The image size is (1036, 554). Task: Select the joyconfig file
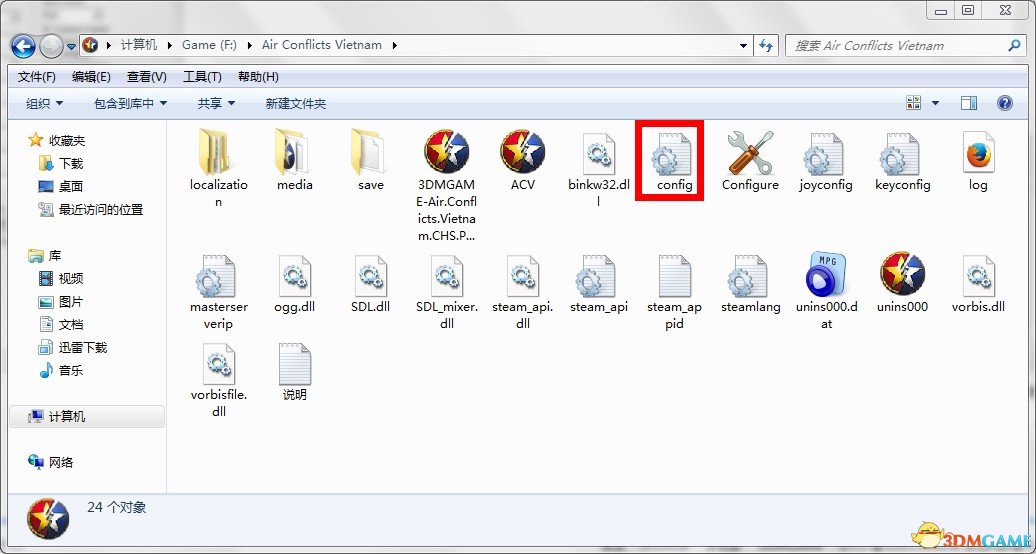(x=826, y=161)
